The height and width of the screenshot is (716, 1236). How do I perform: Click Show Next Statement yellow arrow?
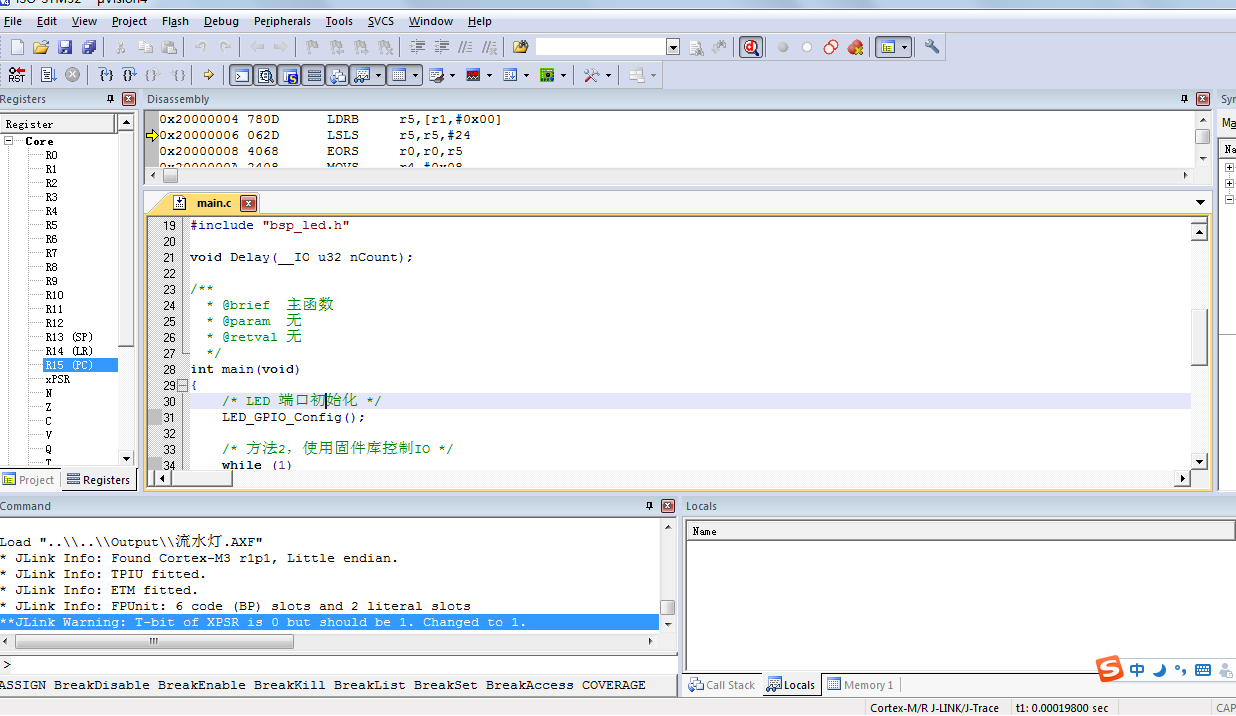(208, 75)
